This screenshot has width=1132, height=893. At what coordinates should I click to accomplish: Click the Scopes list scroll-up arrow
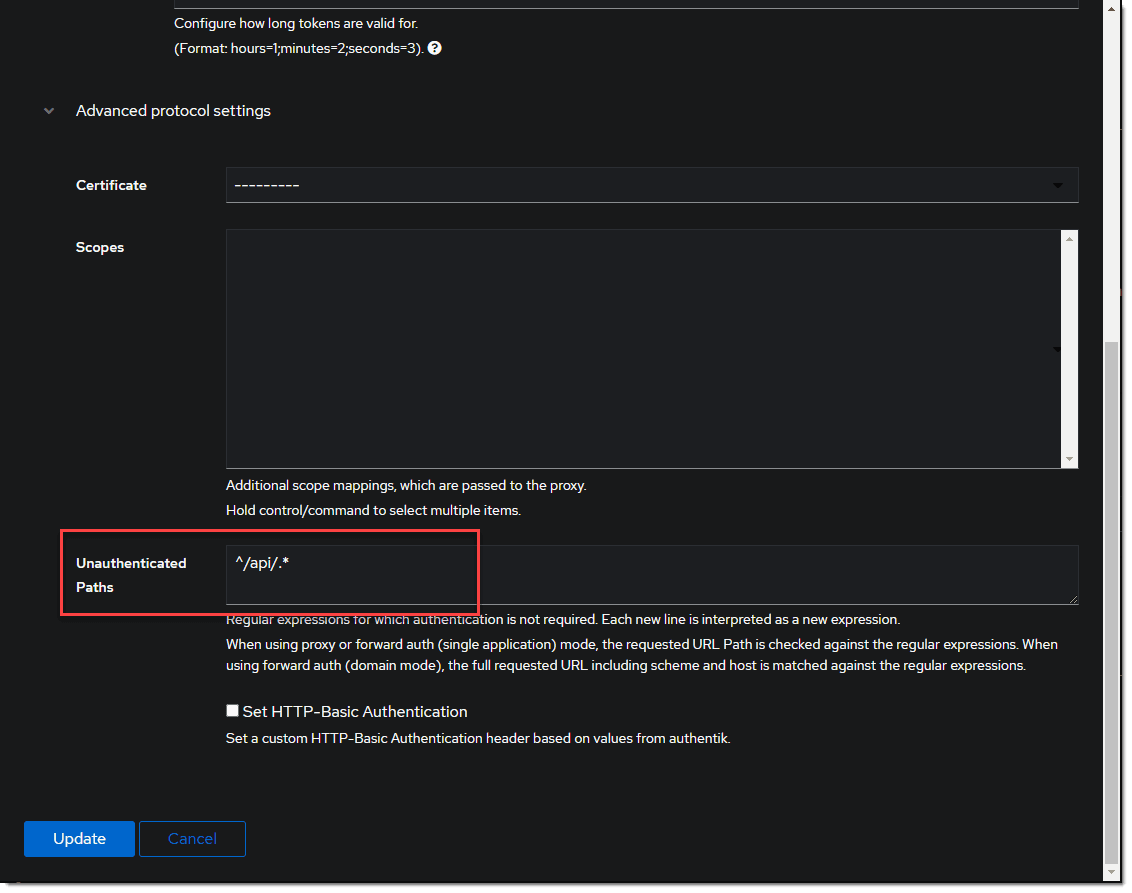(x=1070, y=239)
